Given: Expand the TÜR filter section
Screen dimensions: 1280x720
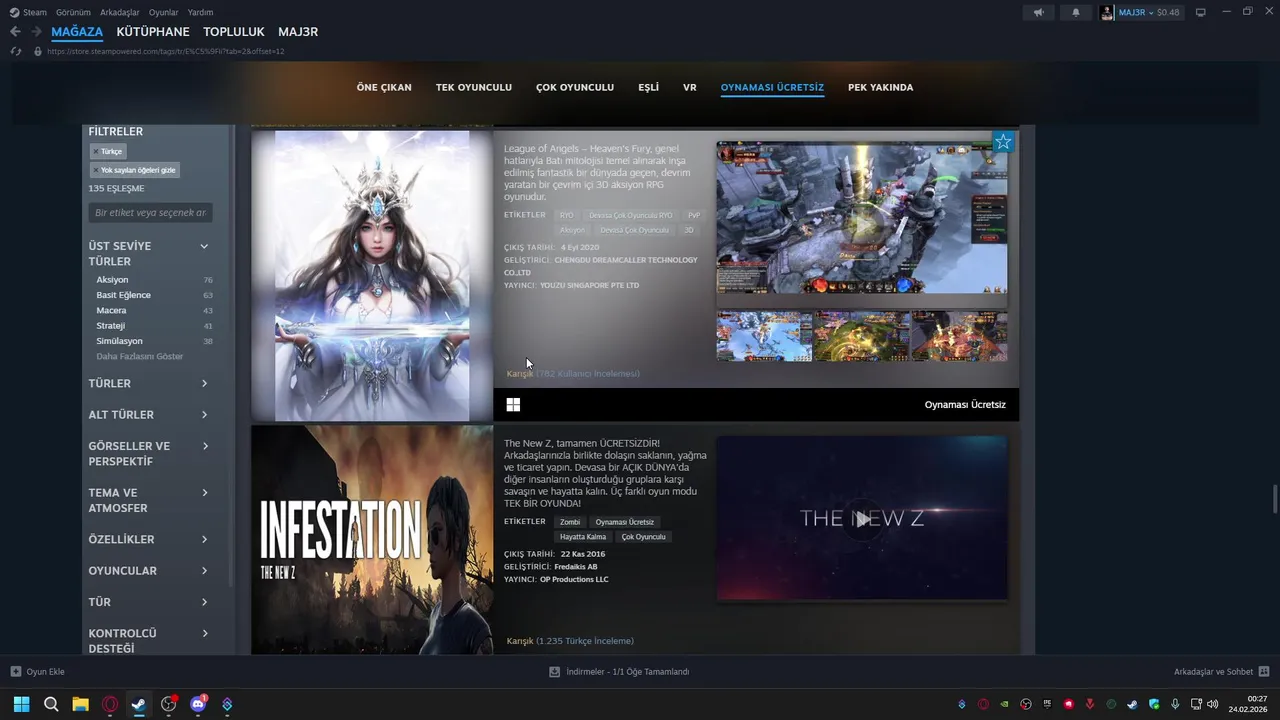Looking at the screenshot, I should (x=149, y=602).
